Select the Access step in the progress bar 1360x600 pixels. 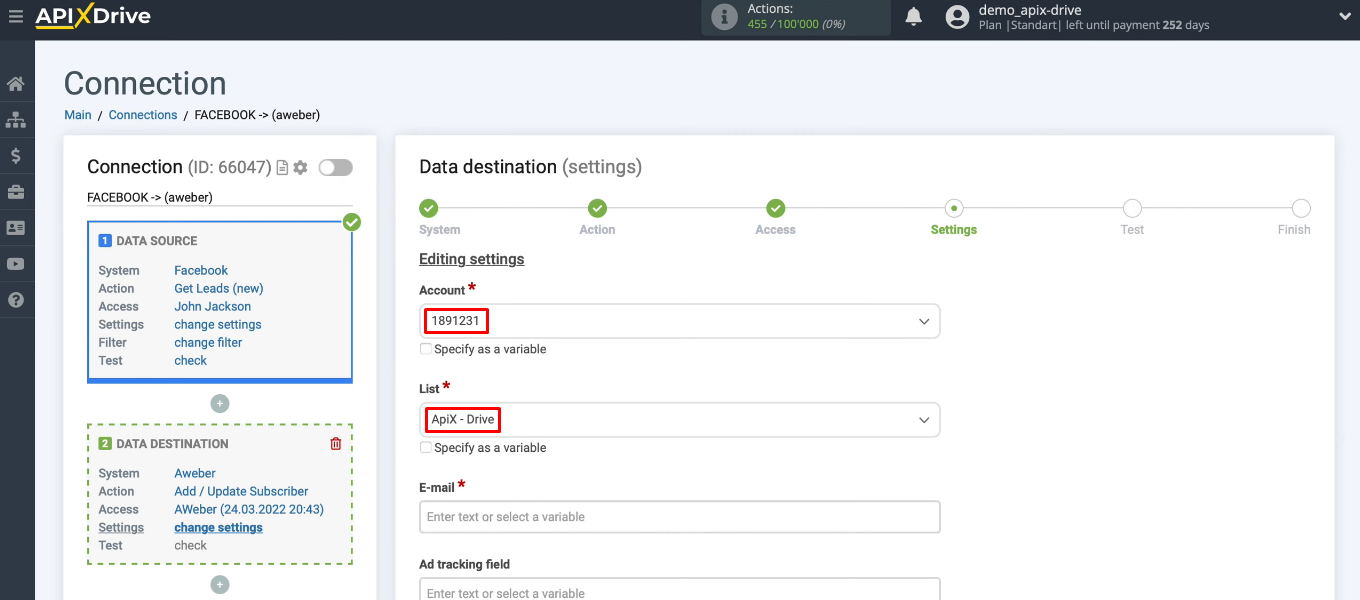[x=775, y=209]
